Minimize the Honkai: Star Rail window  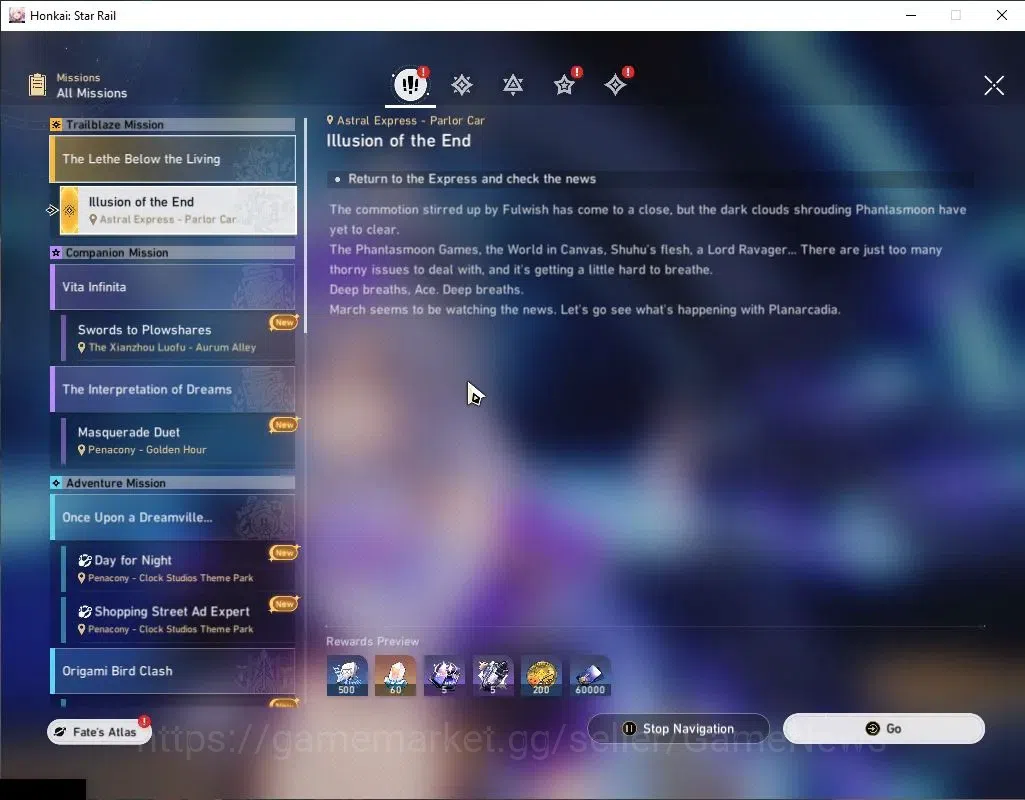point(911,15)
